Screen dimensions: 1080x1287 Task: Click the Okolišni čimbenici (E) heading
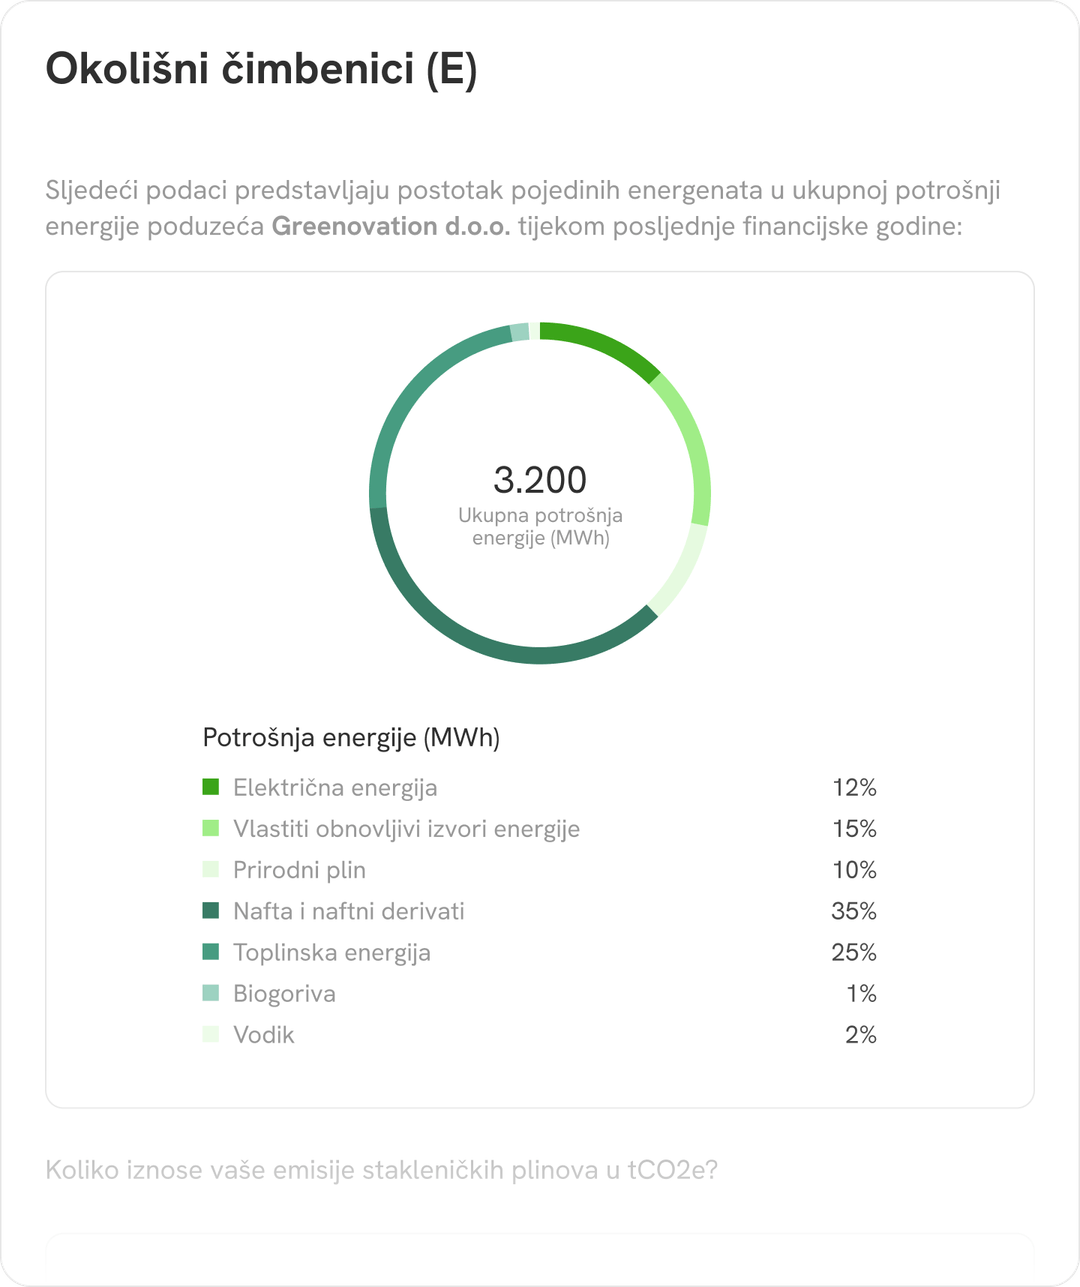click(262, 70)
